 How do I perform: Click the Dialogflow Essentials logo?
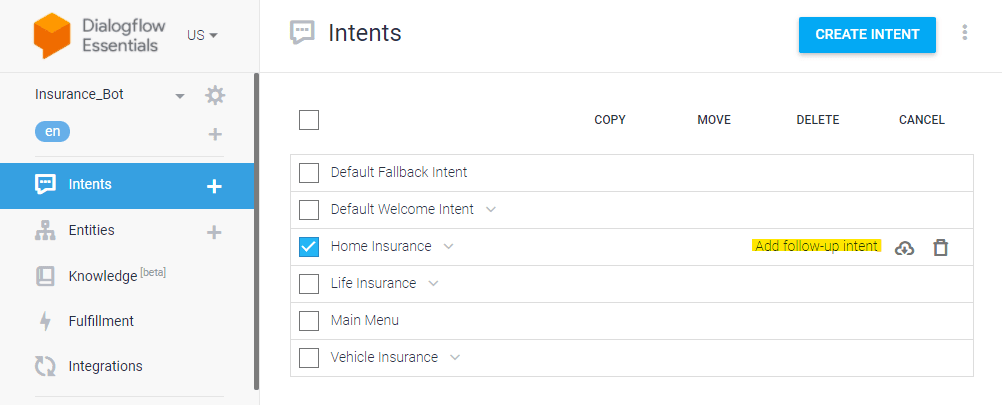click(100, 36)
